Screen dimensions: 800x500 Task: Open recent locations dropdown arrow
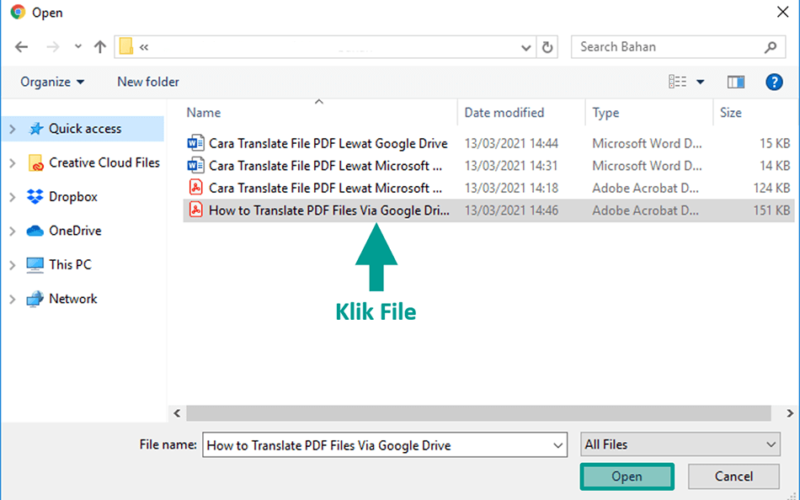click(78, 46)
